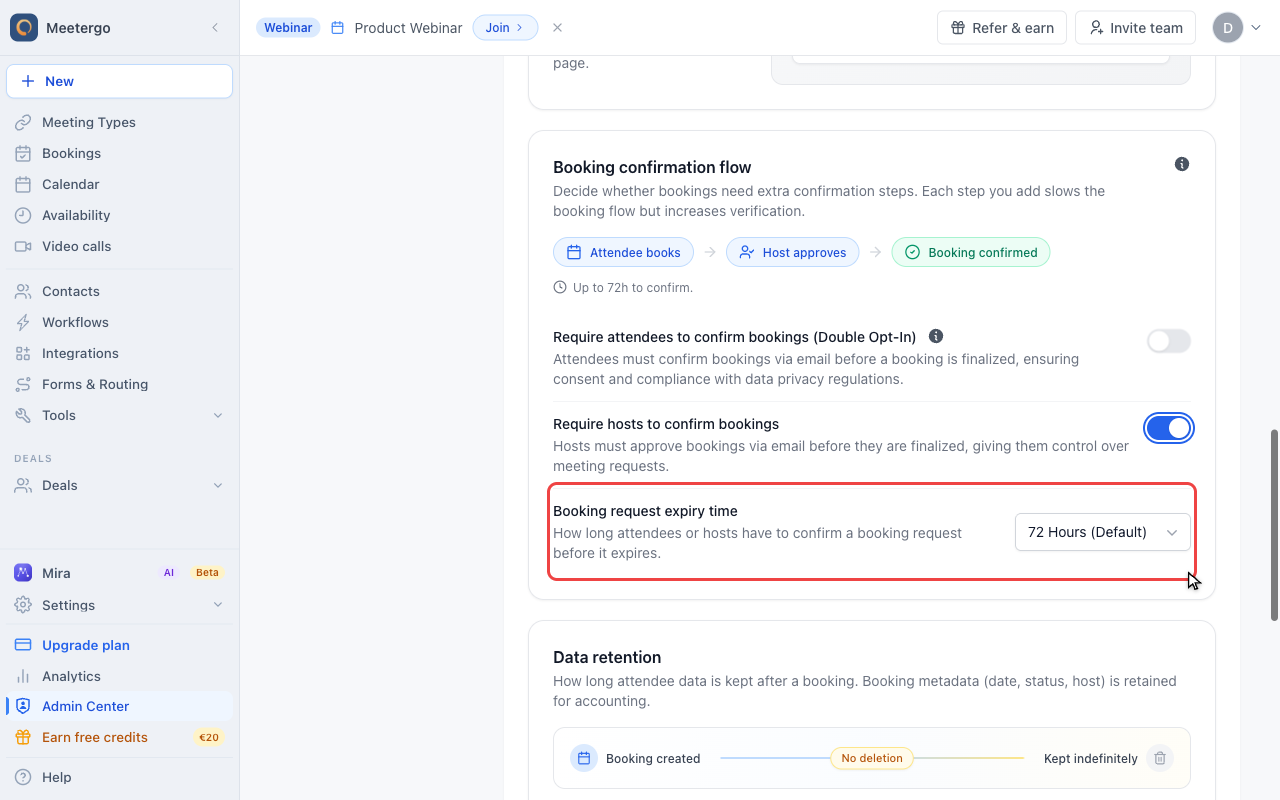Click the Booking confirmed step chip

pyautogui.click(x=971, y=252)
